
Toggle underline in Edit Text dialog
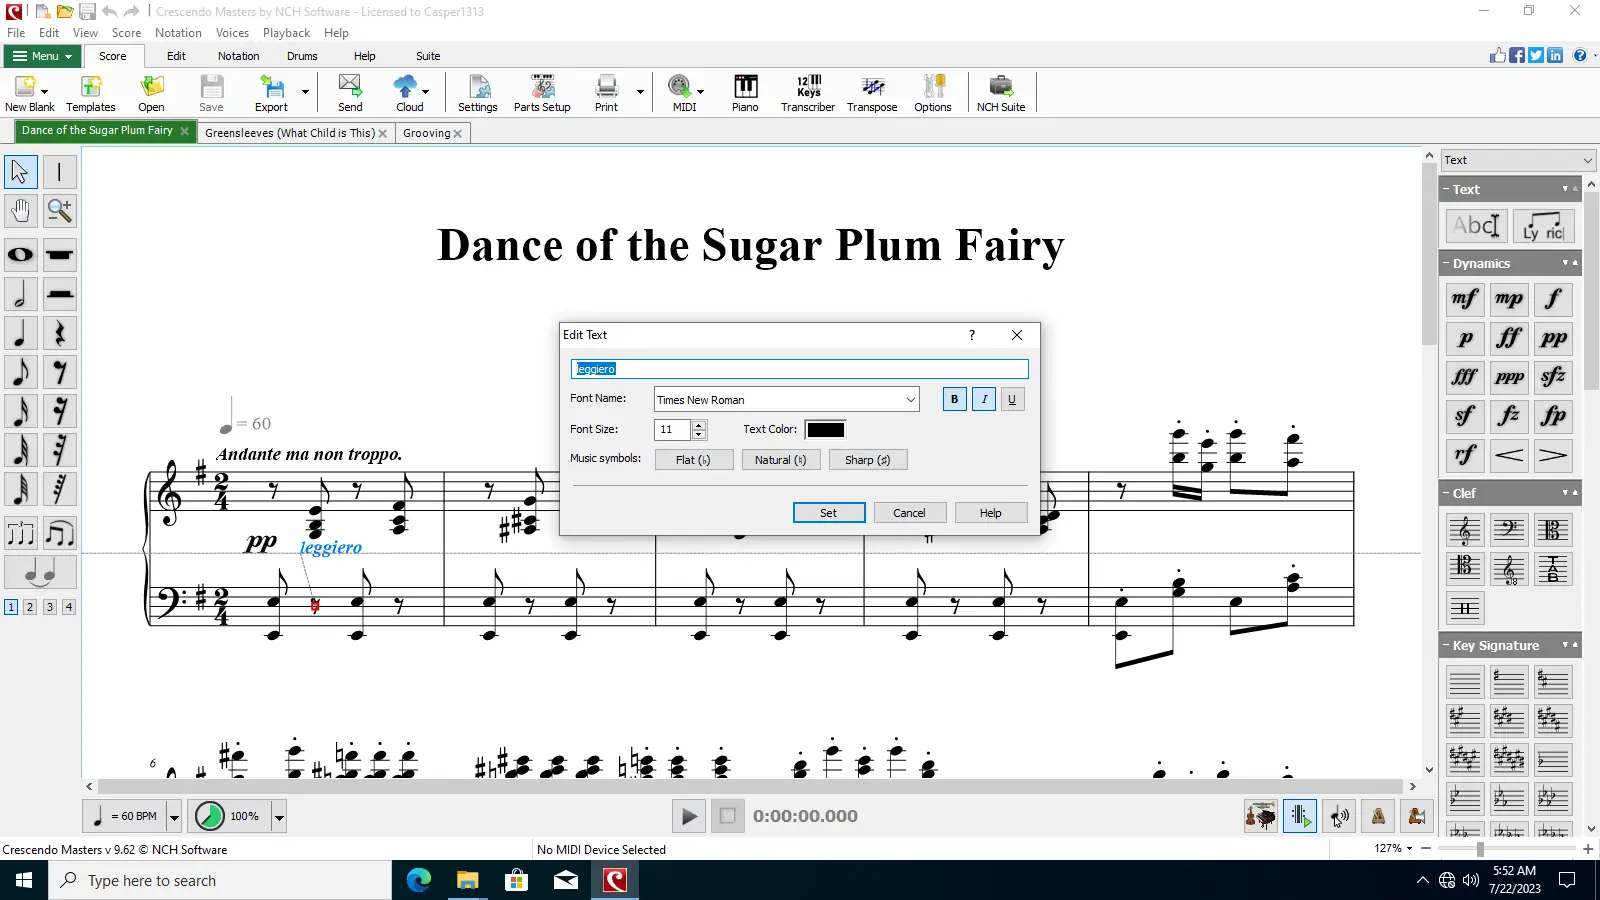click(x=1012, y=400)
